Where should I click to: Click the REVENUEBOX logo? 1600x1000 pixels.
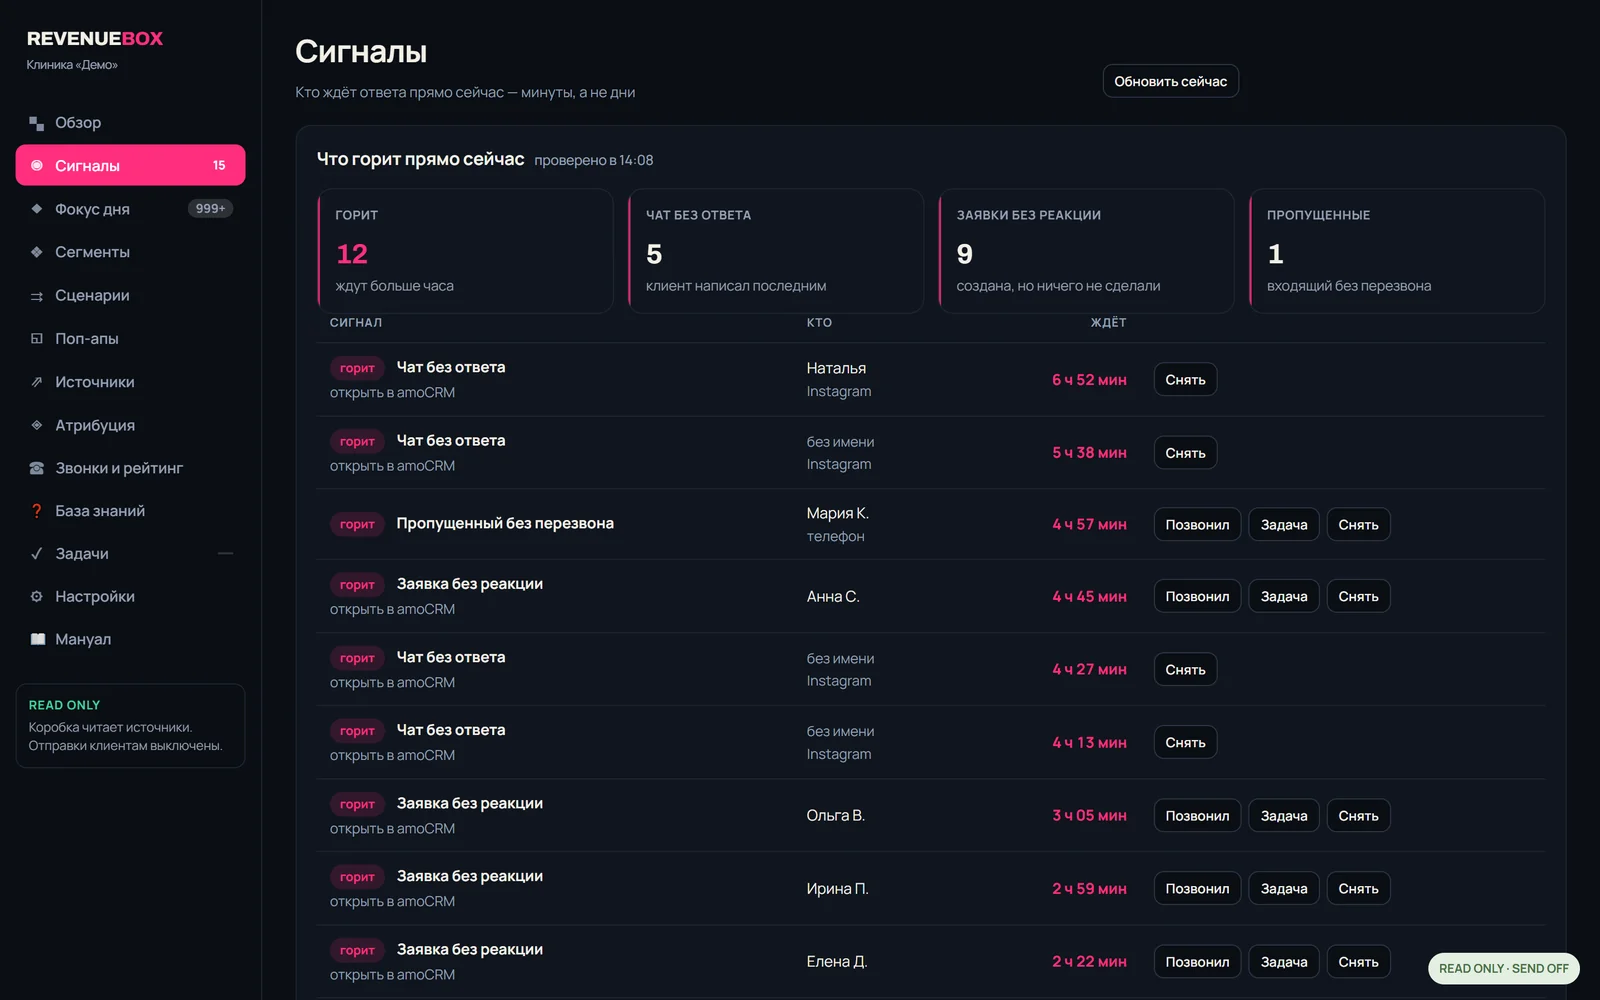95,39
